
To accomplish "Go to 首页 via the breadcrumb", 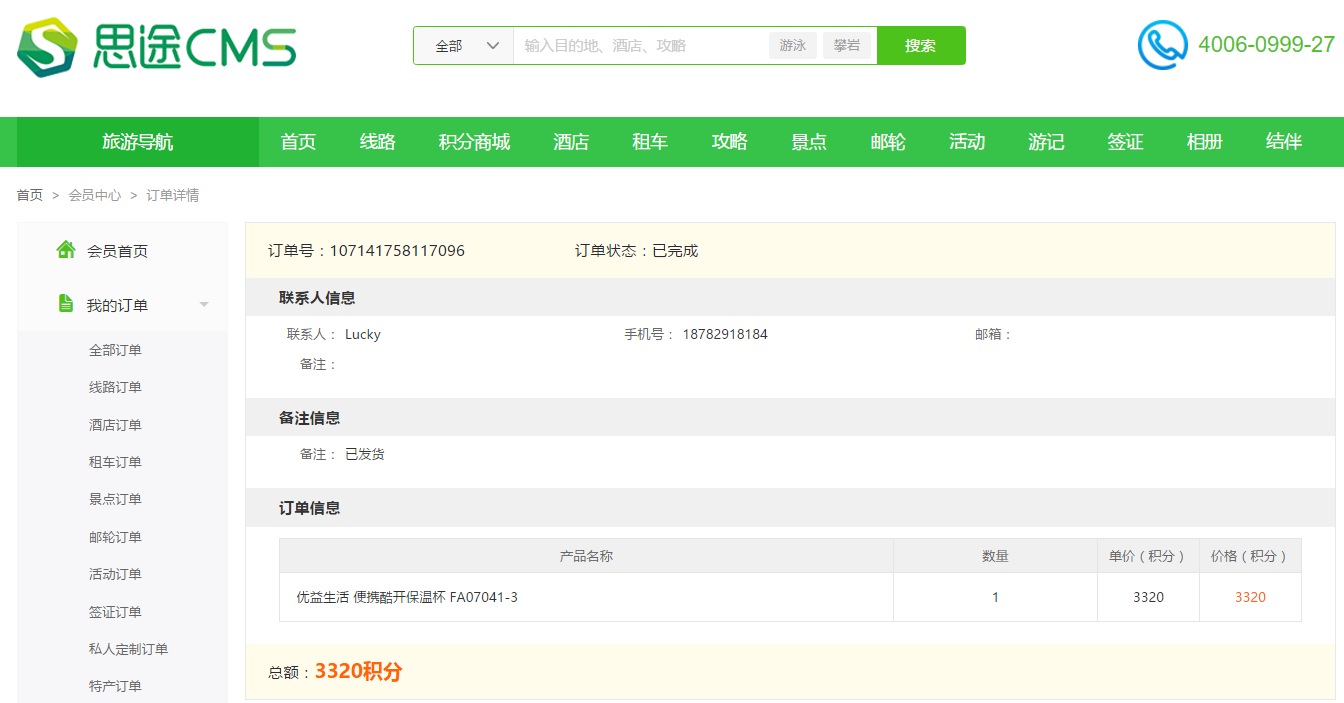I will (x=29, y=195).
